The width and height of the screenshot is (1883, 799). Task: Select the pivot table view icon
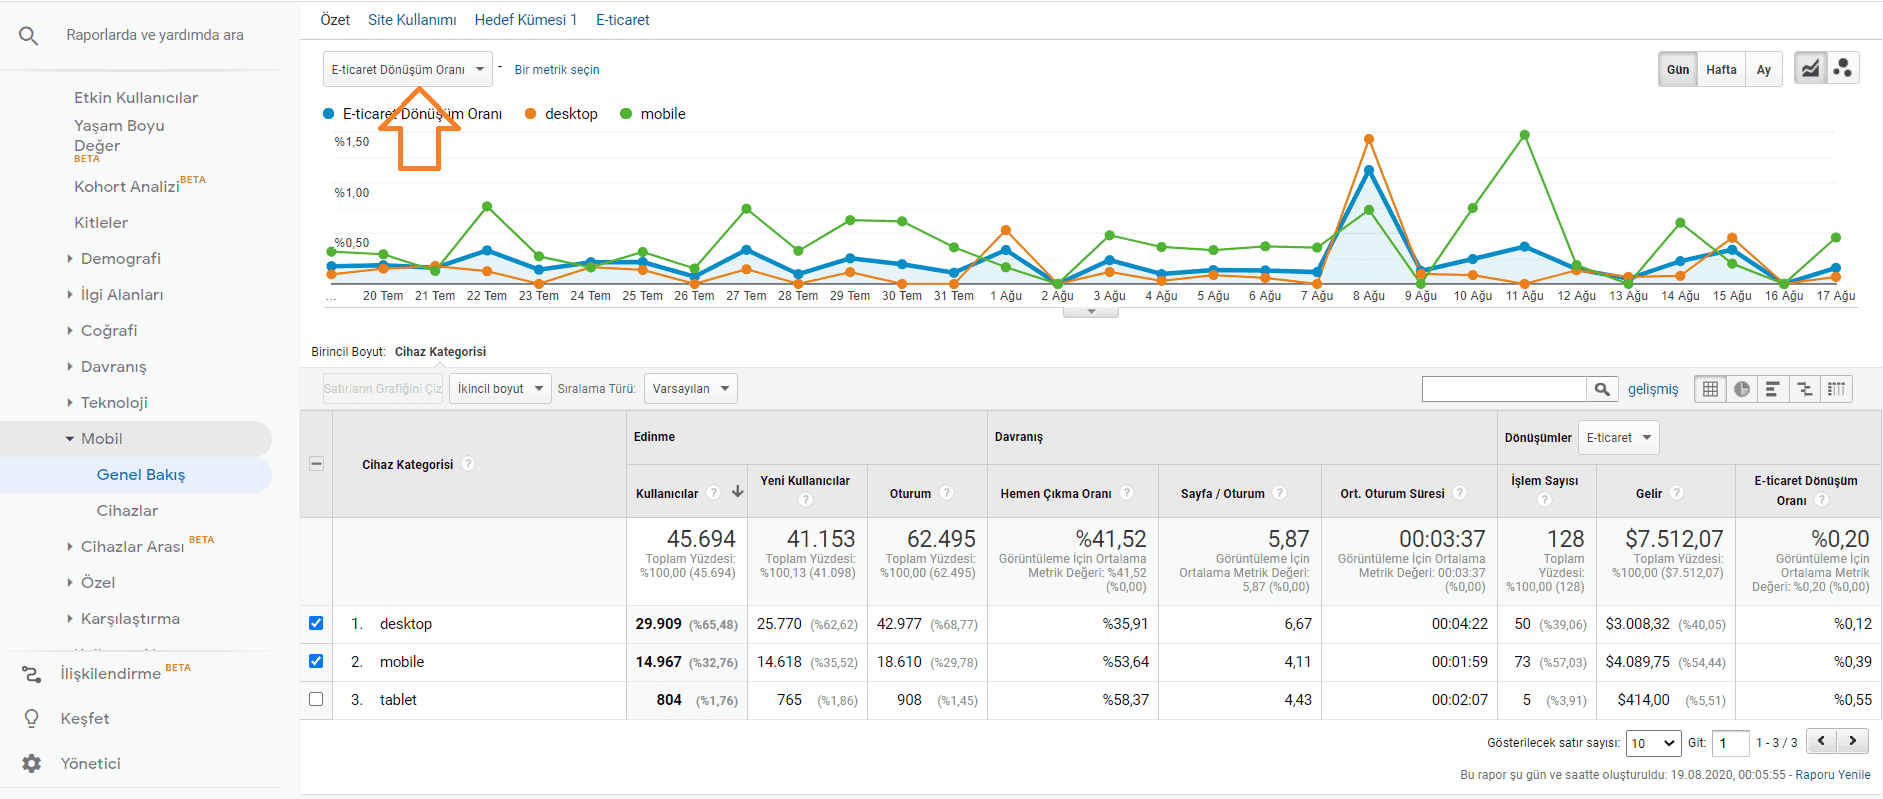pyautogui.click(x=1837, y=389)
